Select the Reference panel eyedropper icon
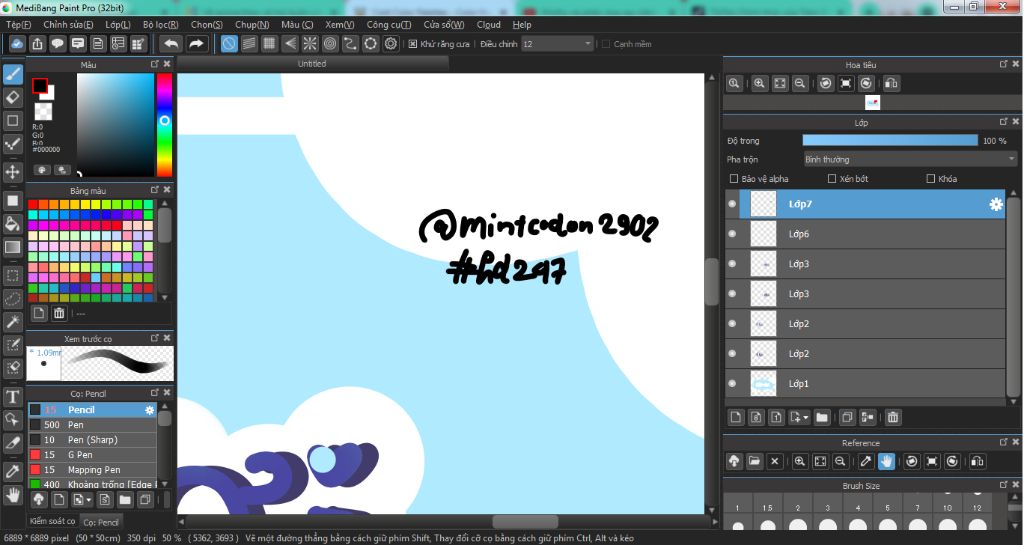This screenshot has width=1024, height=548. pos(865,461)
